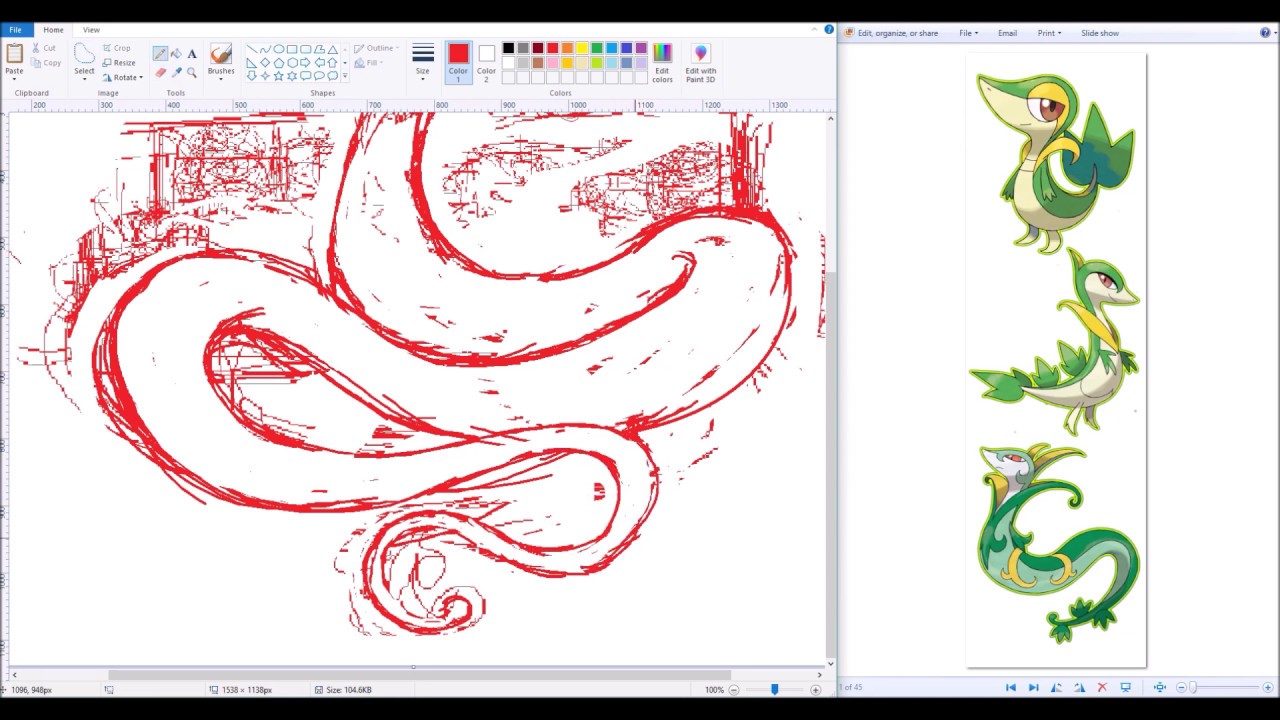
Task: Click fit to window icon in Photo Viewer
Action: 1160,687
